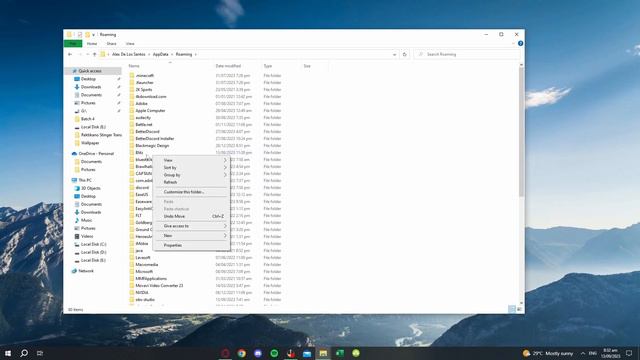Choose Refresh from the context menu
This screenshot has height=360, width=640.
click(x=191, y=182)
